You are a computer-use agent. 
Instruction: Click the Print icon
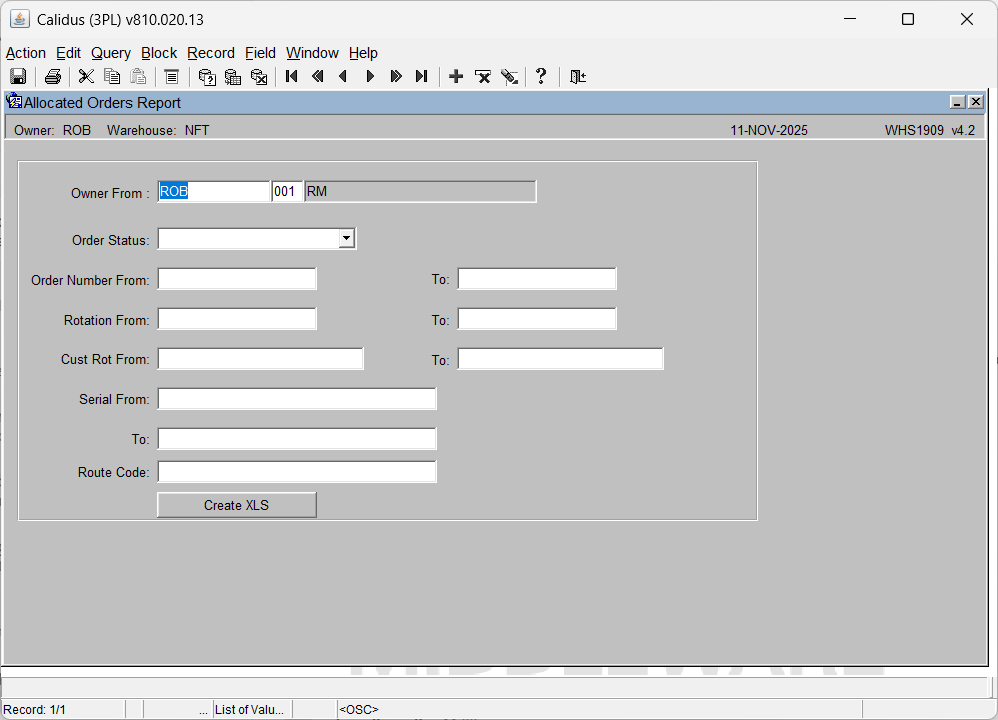tap(53, 77)
